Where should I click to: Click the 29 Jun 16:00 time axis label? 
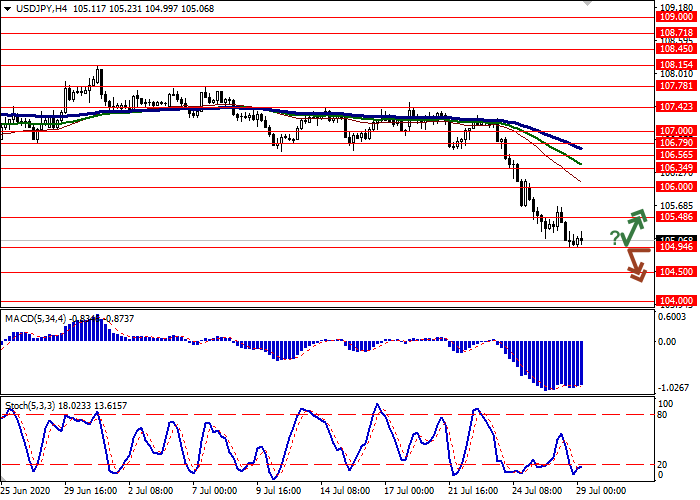90,491
